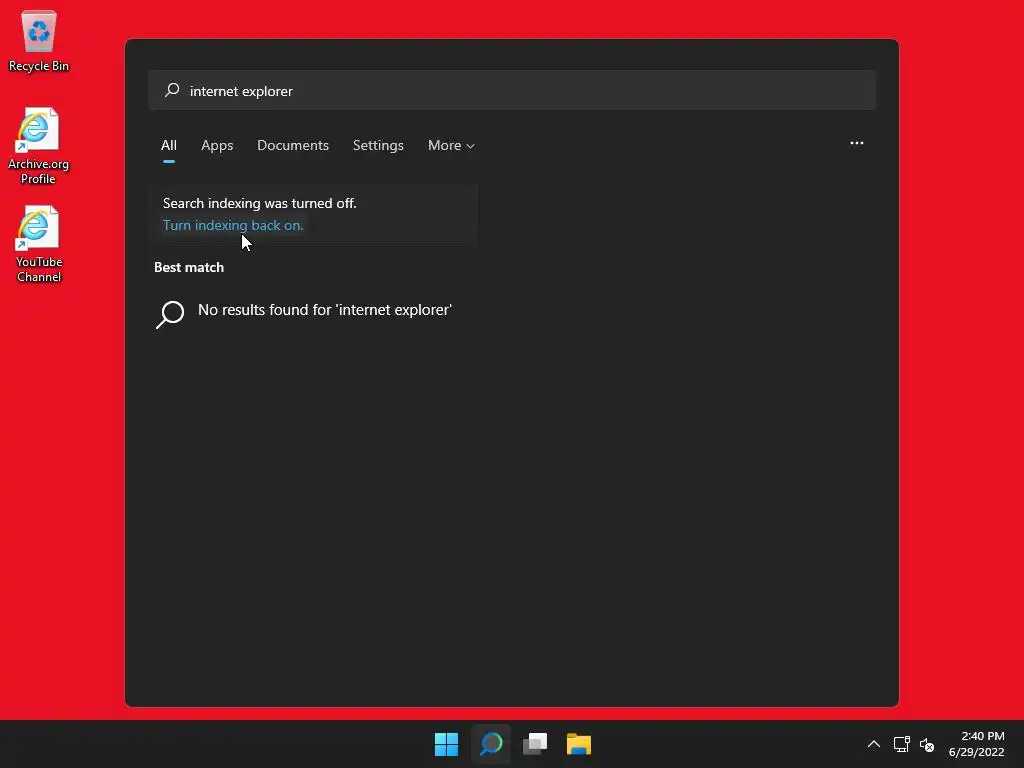The height and width of the screenshot is (768, 1024).
Task: Switch to the Documents search tab
Action: pos(293,145)
